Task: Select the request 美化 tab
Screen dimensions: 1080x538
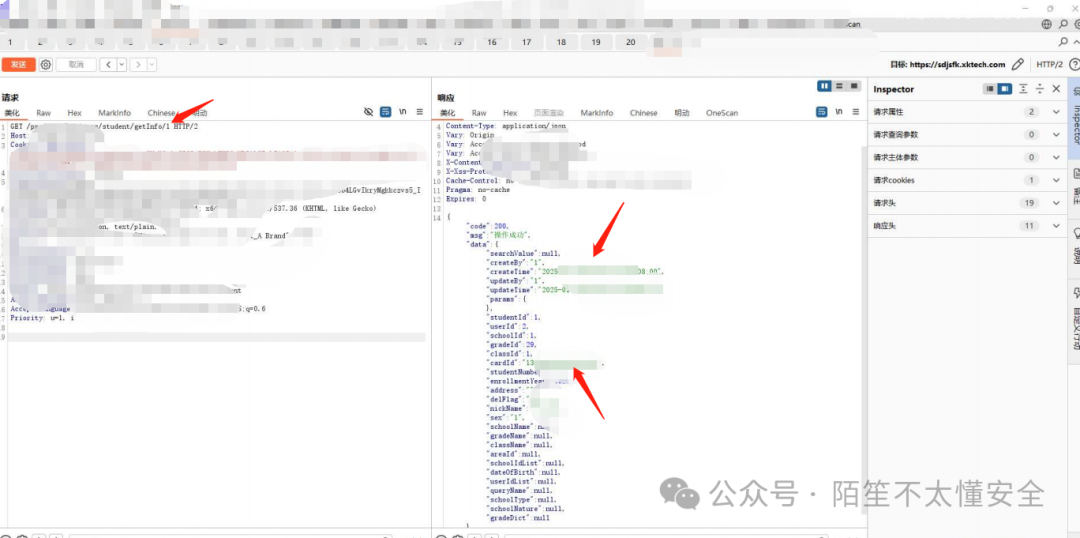Action: point(12,113)
